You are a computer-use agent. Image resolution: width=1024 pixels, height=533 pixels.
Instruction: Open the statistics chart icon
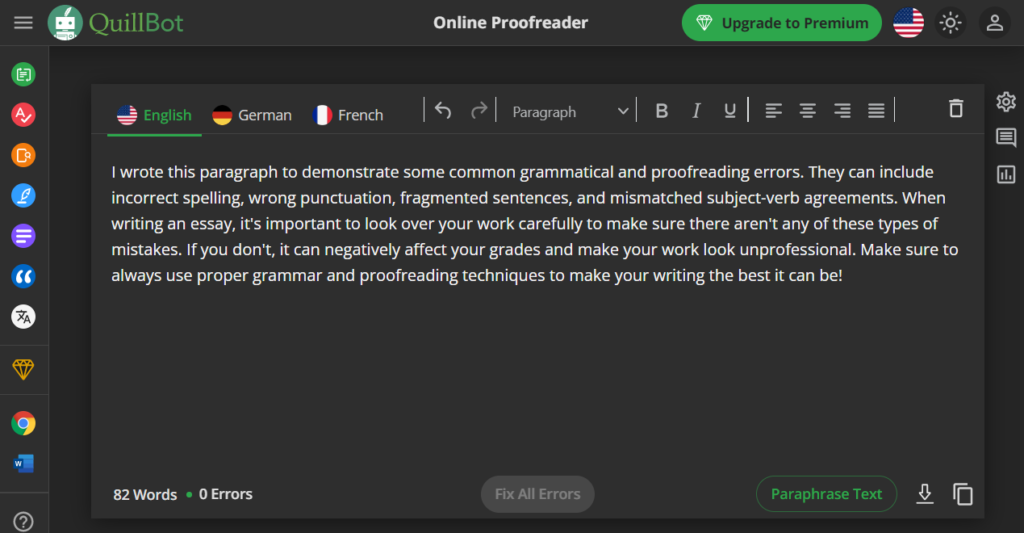coord(1006,174)
